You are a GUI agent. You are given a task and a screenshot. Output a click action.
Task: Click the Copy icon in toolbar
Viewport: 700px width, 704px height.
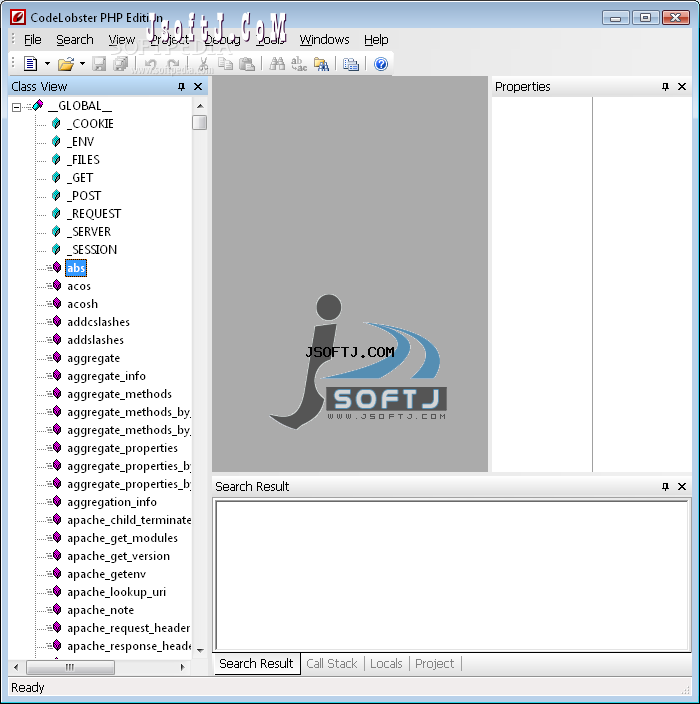click(225, 64)
